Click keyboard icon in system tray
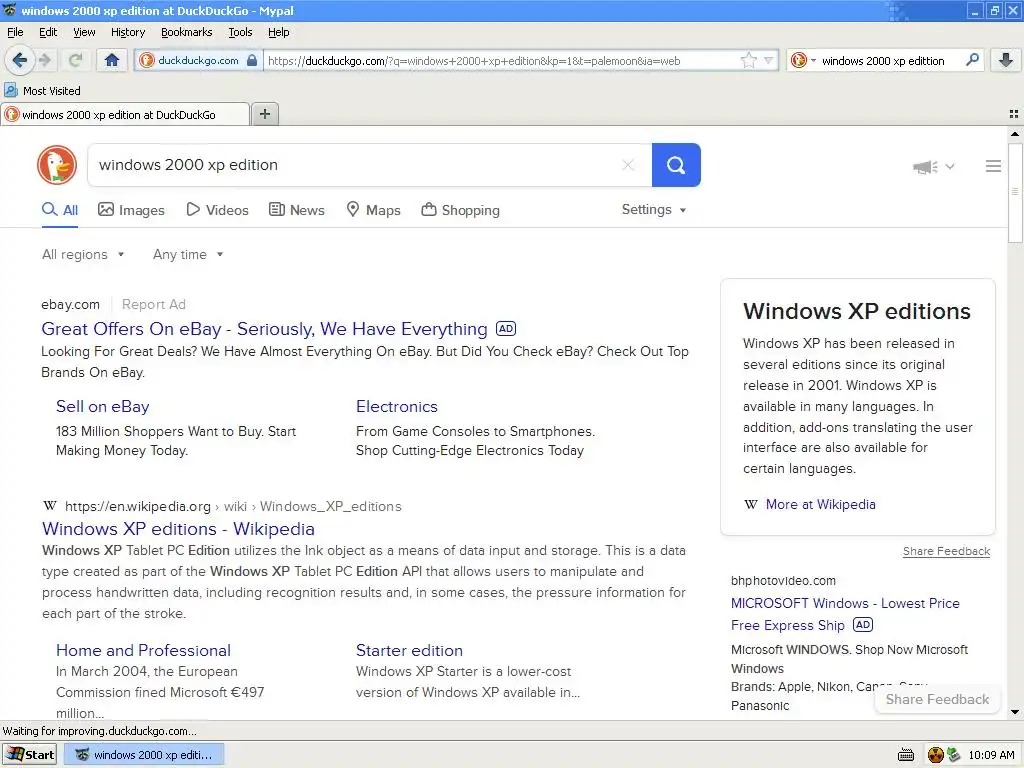 [906, 756]
